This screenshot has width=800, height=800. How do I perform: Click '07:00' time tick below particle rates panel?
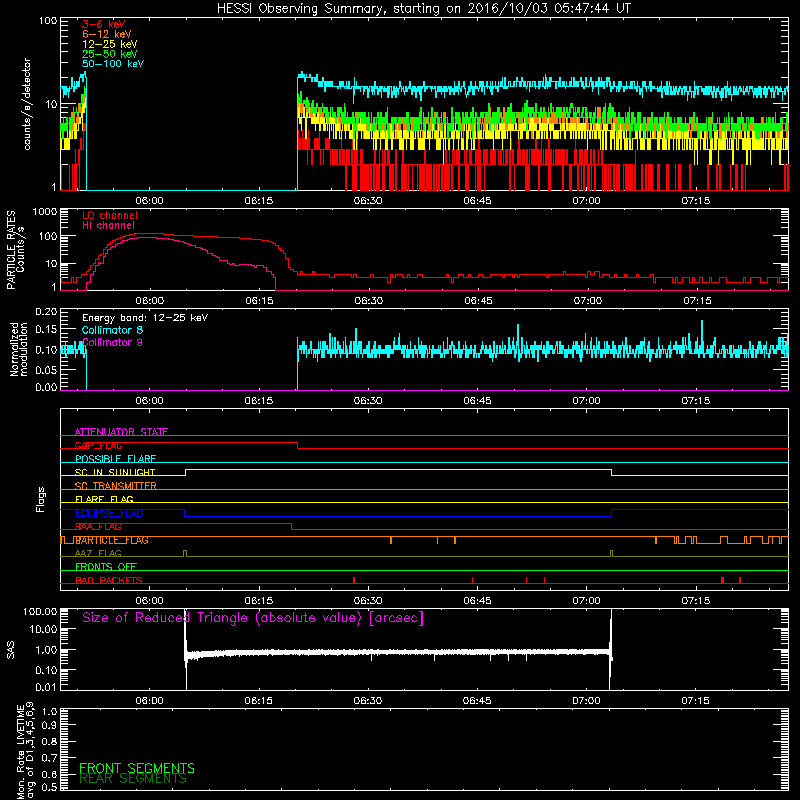[x=588, y=301]
